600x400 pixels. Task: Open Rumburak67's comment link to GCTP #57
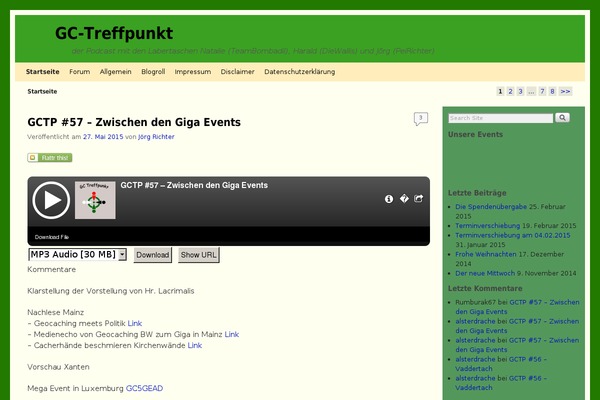517,307
